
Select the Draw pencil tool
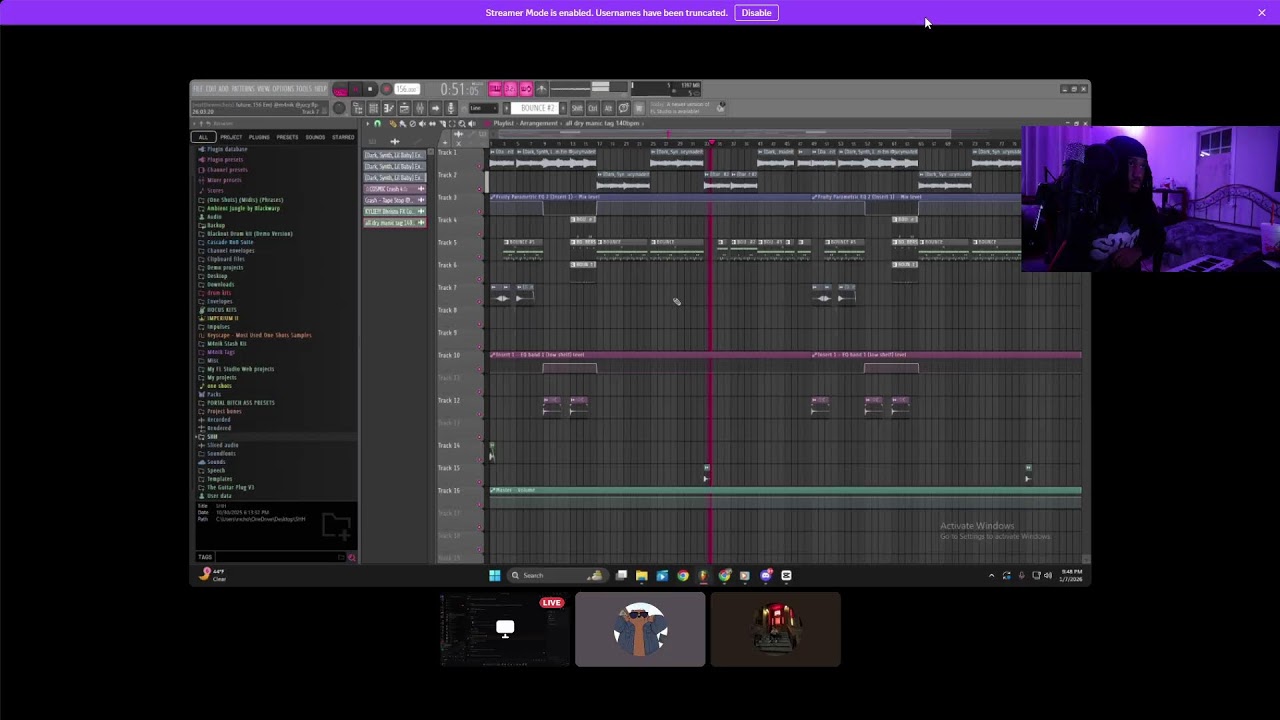[392, 123]
